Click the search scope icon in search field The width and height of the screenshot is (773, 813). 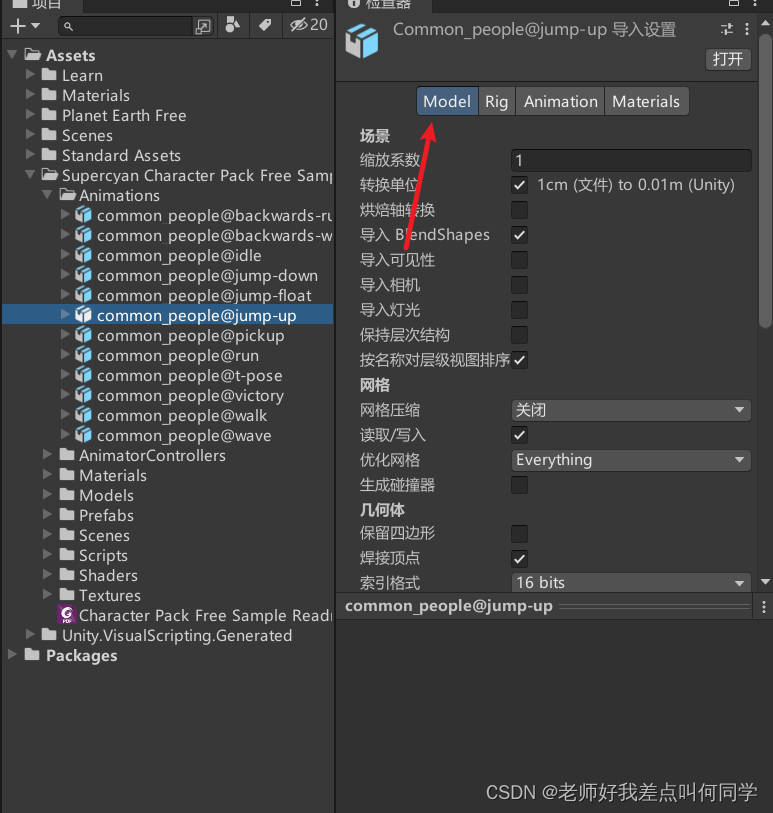tap(203, 26)
